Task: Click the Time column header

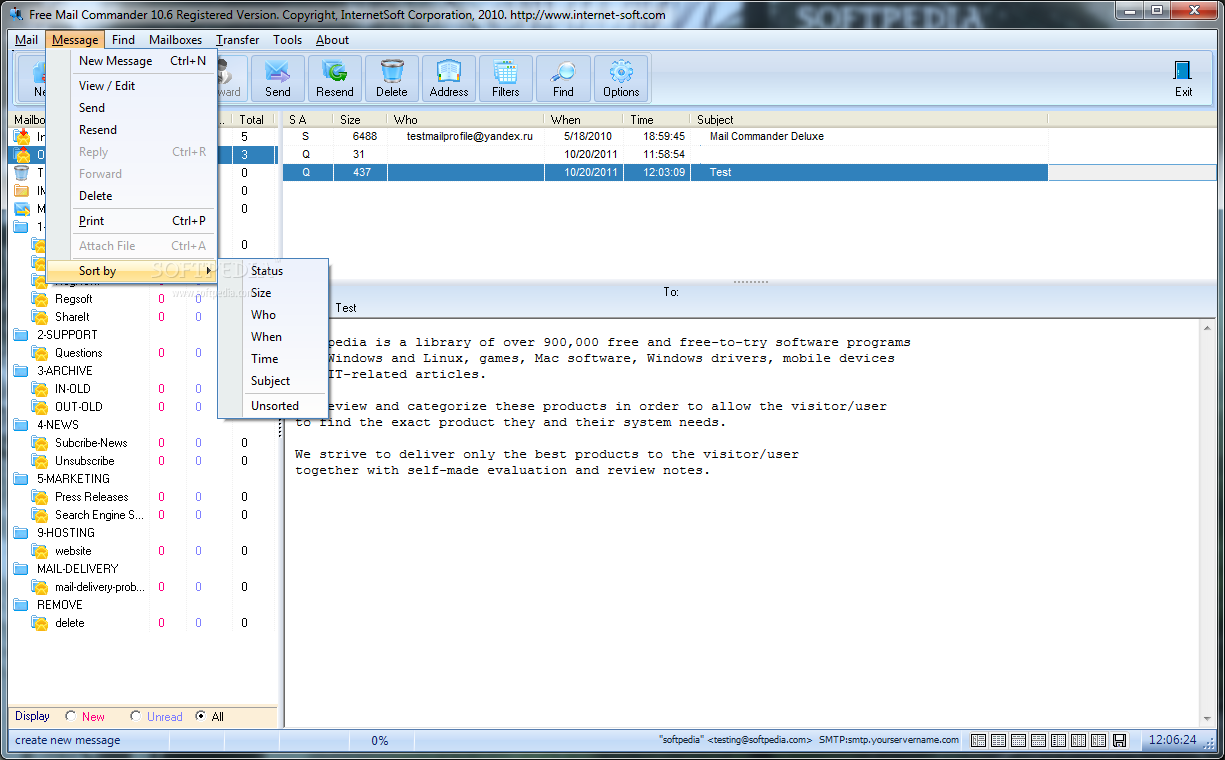Action: pos(656,120)
